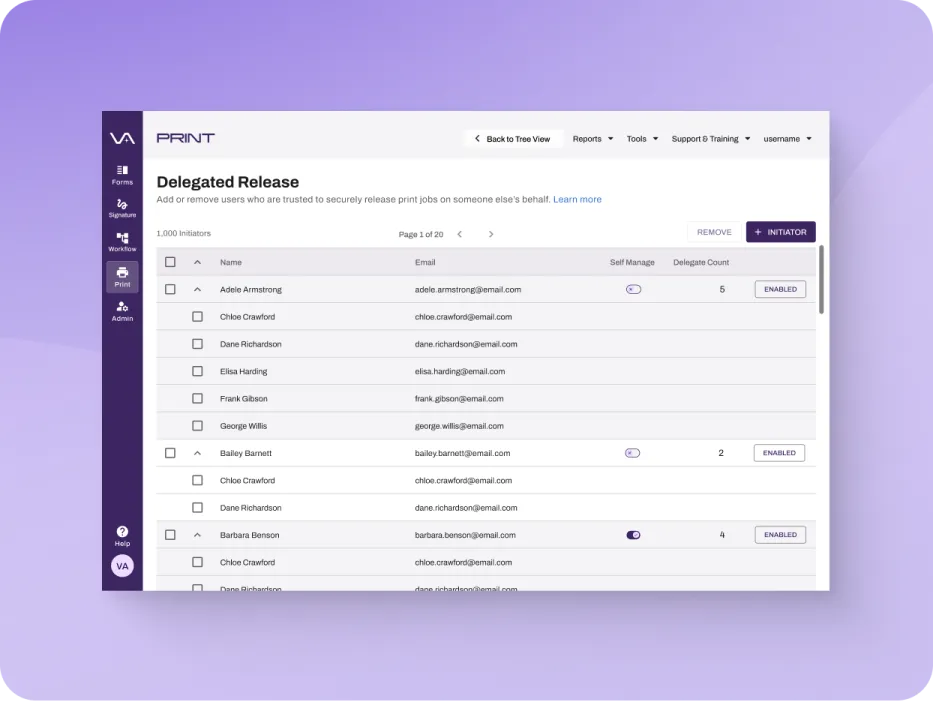Open the Workflow section icon
Screen dimensions: 933x701
tap(122, 241)
